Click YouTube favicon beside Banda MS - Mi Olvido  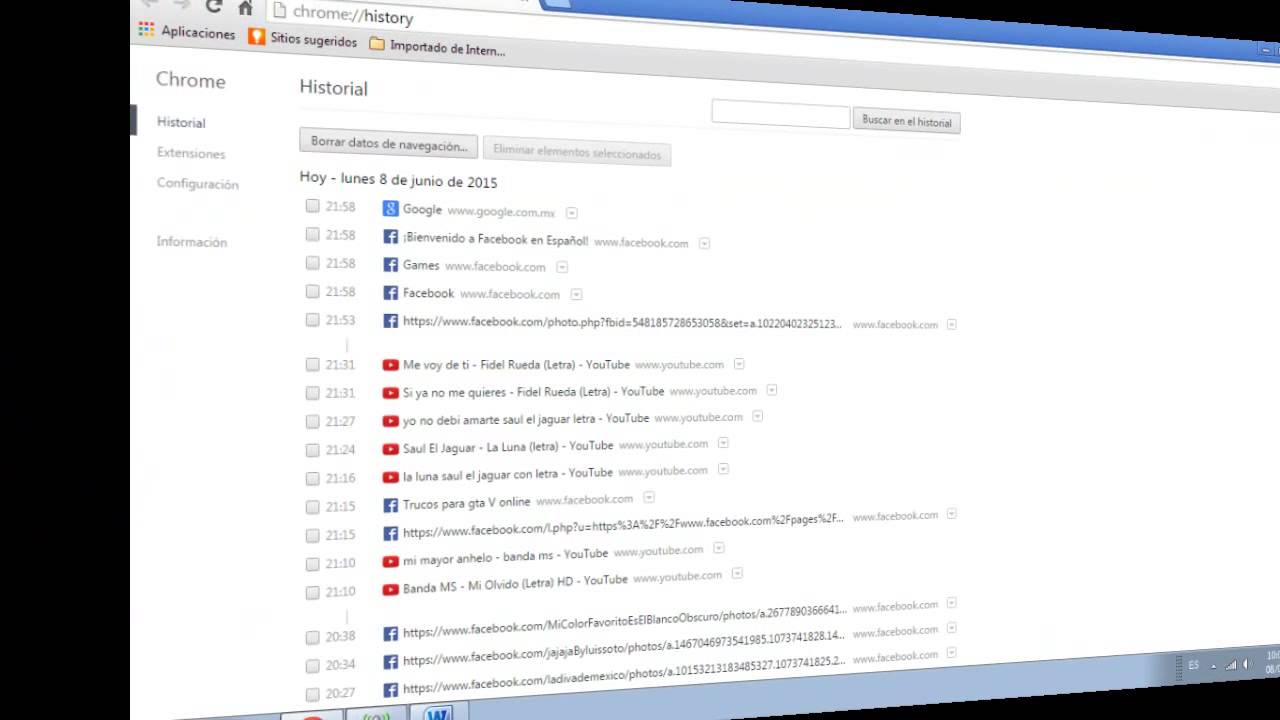tap(391, 590)
